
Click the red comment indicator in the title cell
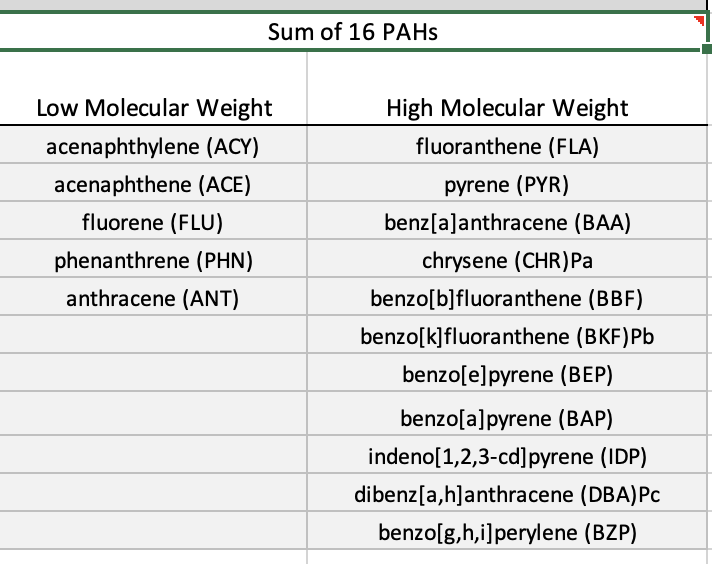coord(699,20)
